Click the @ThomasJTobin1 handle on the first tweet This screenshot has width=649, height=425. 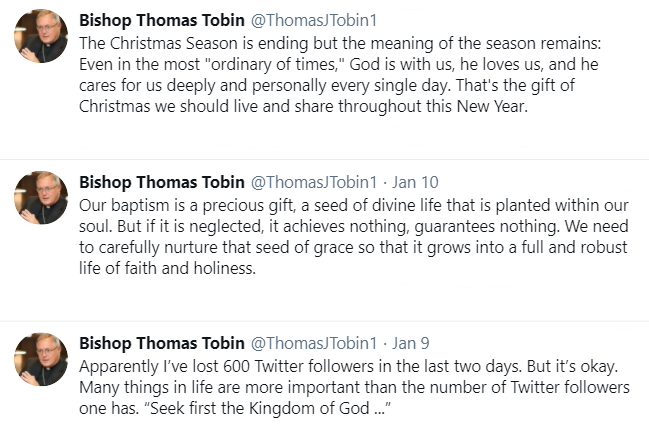[x=314, y=20]
